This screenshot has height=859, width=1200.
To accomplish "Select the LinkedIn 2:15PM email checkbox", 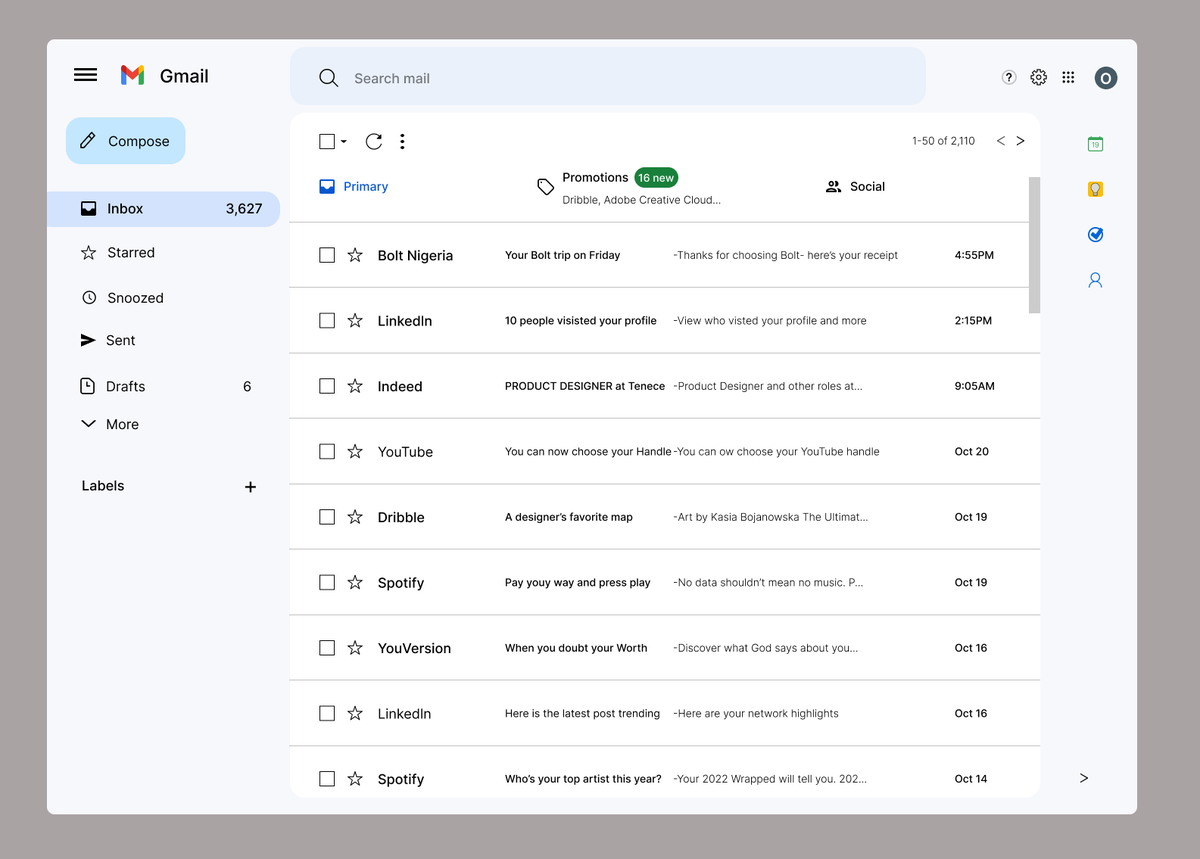I will click(x=327, y=320).
